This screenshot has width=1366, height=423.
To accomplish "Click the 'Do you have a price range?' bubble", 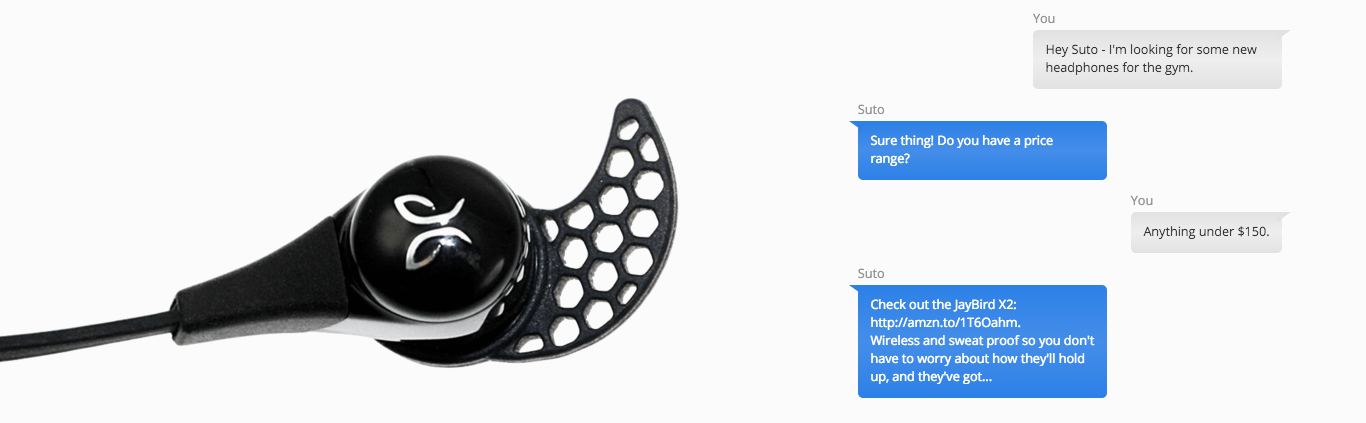I will 982,150.
